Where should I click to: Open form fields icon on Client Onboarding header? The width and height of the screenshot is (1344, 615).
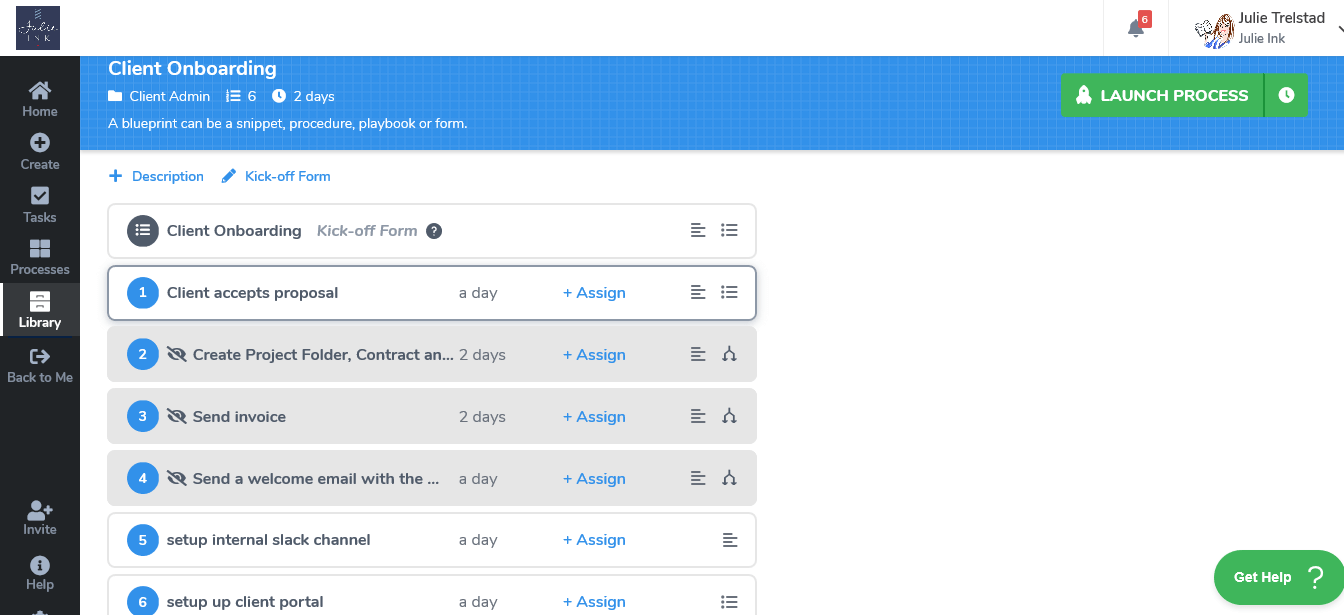(x=729, y=231)
